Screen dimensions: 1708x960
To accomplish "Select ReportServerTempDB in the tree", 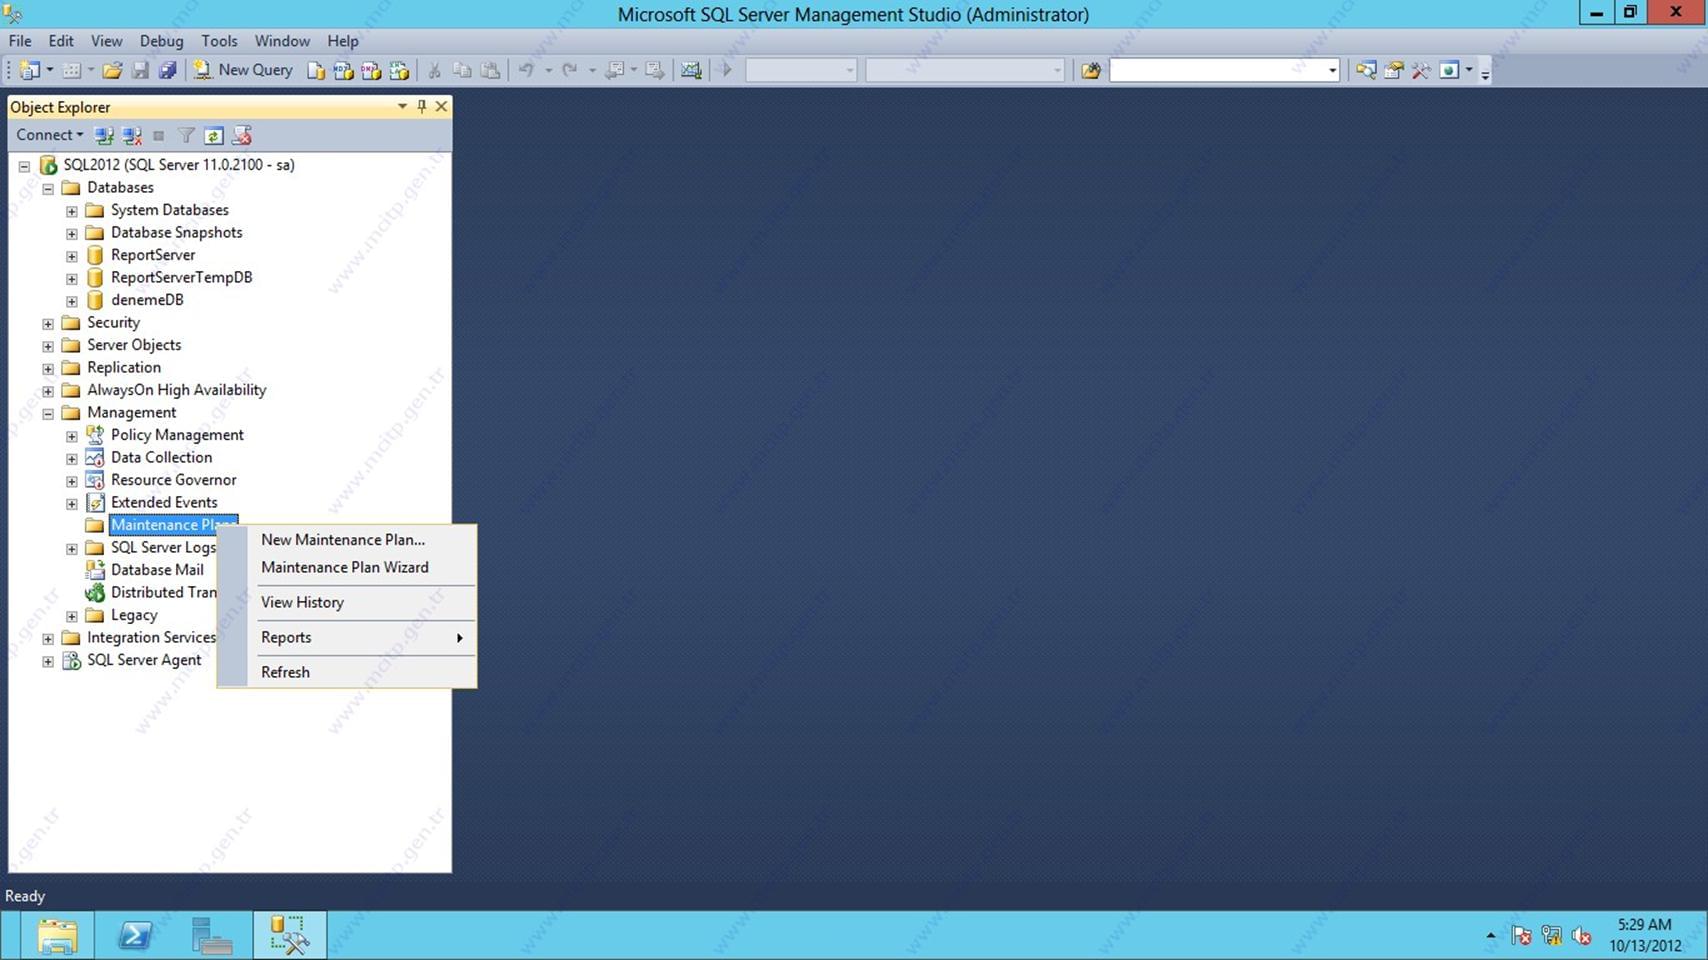I will coord(181,277).
